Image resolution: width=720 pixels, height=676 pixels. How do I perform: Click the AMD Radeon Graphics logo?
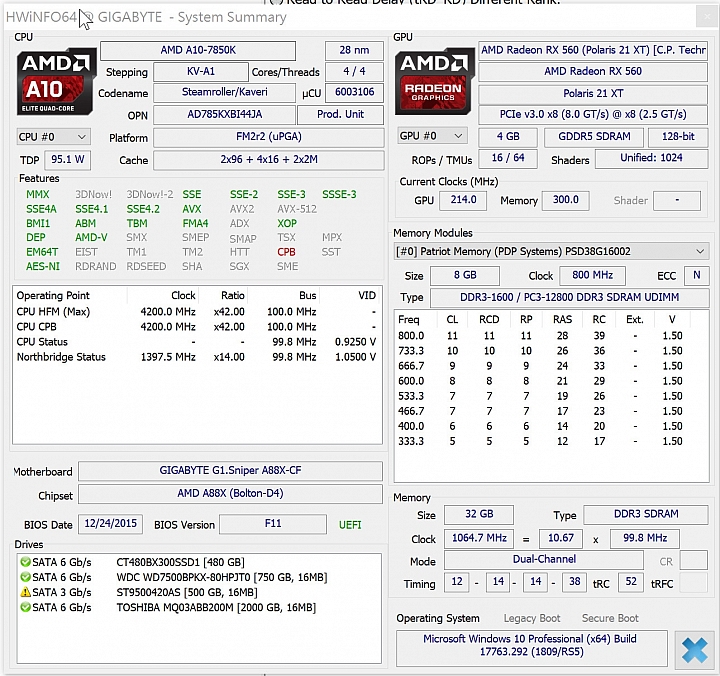pyautogui.click(x=434, y=81)
